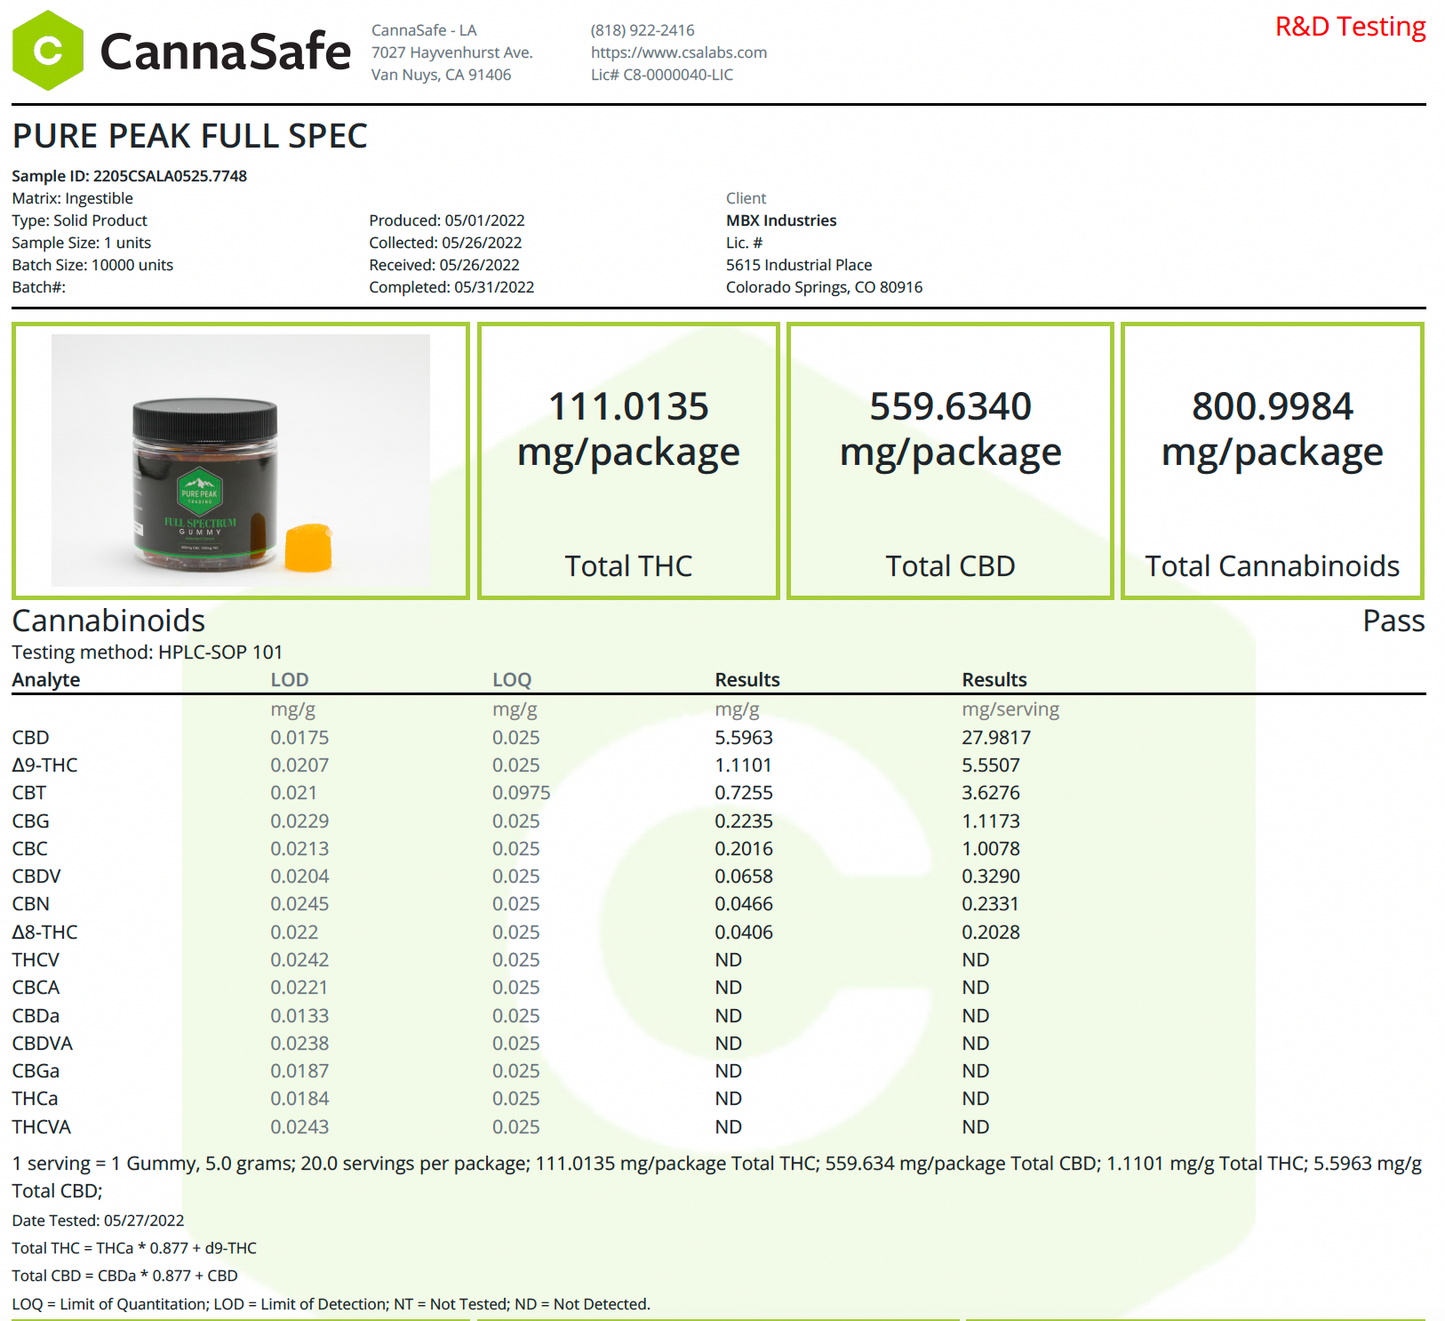Click the 559.6340 mg/package Total CBD value
Viewport: 1445px width, 1321px height.
[x=950, y=430]
